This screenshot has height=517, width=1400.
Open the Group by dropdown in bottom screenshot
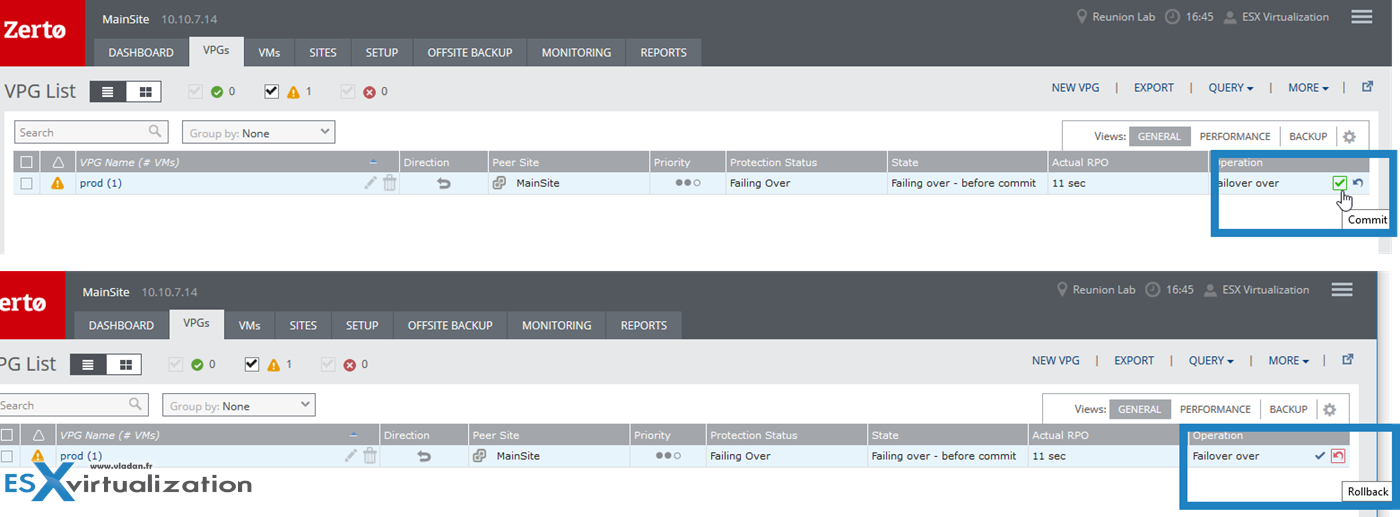[239, 405]
